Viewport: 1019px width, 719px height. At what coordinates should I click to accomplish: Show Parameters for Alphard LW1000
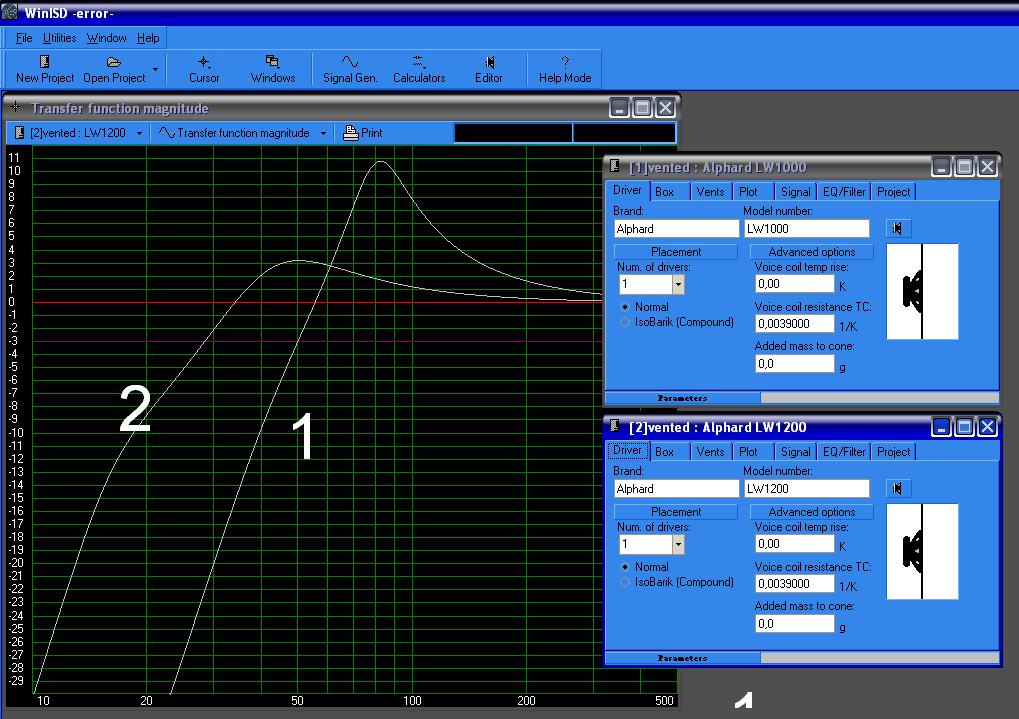[x=683, y=397]
